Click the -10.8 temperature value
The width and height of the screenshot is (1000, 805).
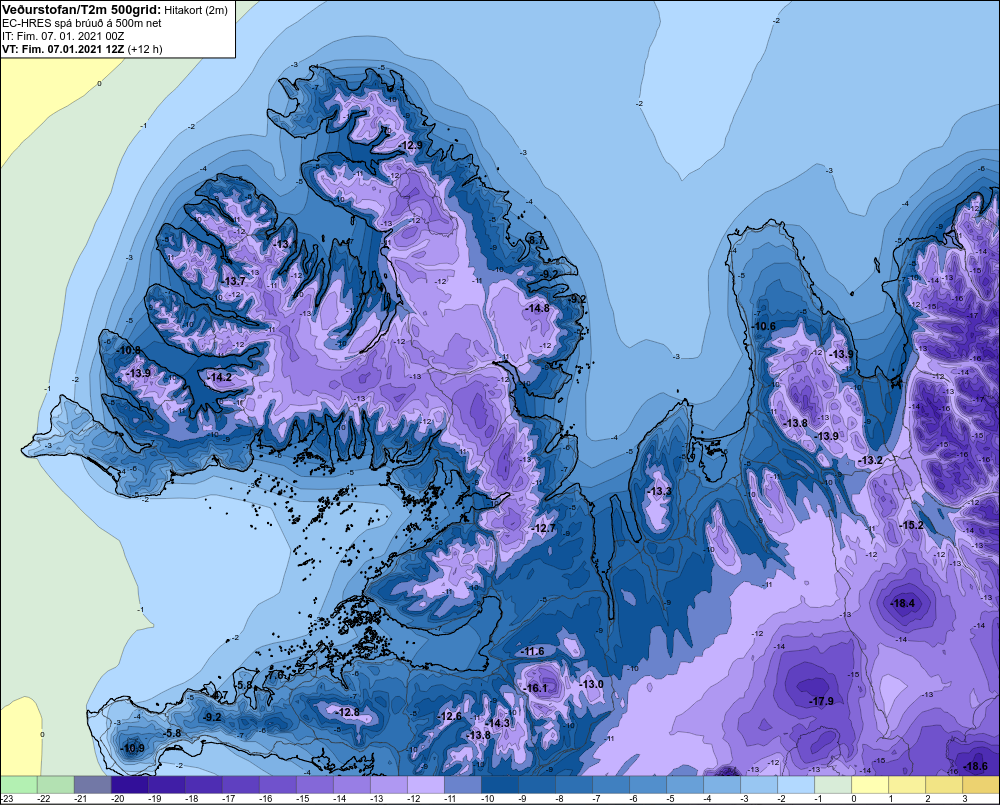[129, 350]
